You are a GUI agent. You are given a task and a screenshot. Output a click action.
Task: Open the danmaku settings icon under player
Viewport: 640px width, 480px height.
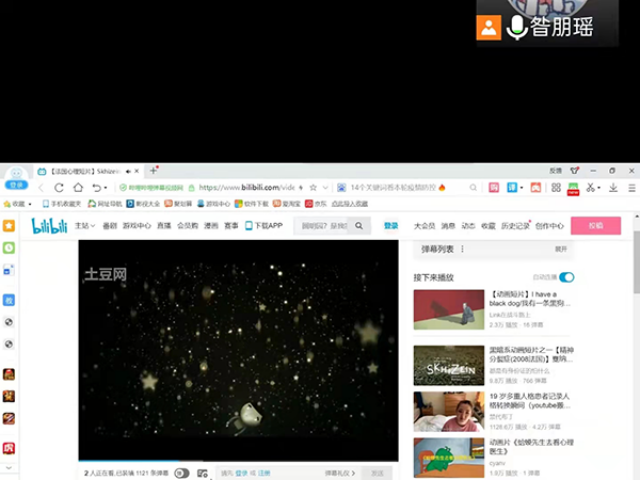click(x=202, y=473)
